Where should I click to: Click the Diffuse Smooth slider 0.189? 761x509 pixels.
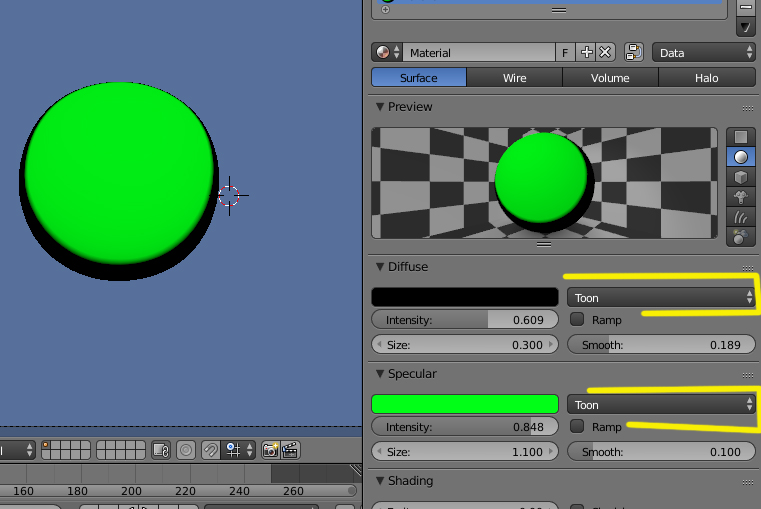point(661,345)
